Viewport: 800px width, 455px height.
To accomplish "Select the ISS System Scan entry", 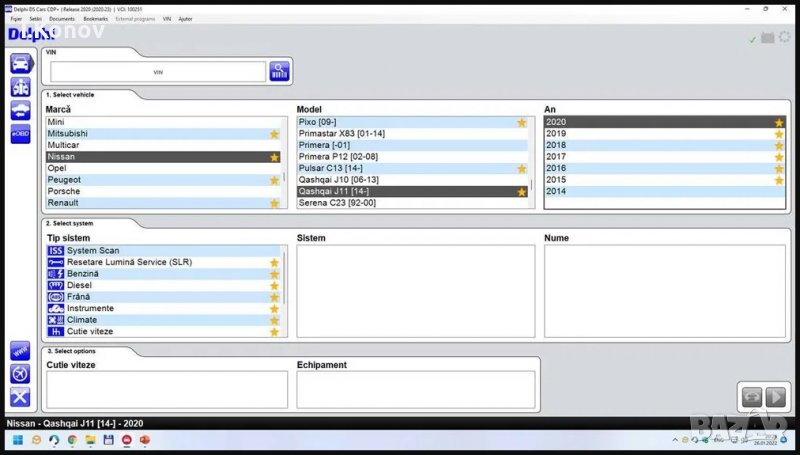I will click(86, 250).
